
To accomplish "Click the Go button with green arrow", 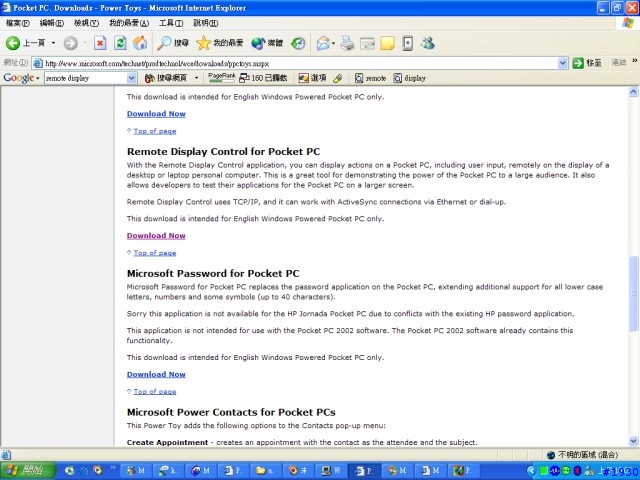I will 587,63.
